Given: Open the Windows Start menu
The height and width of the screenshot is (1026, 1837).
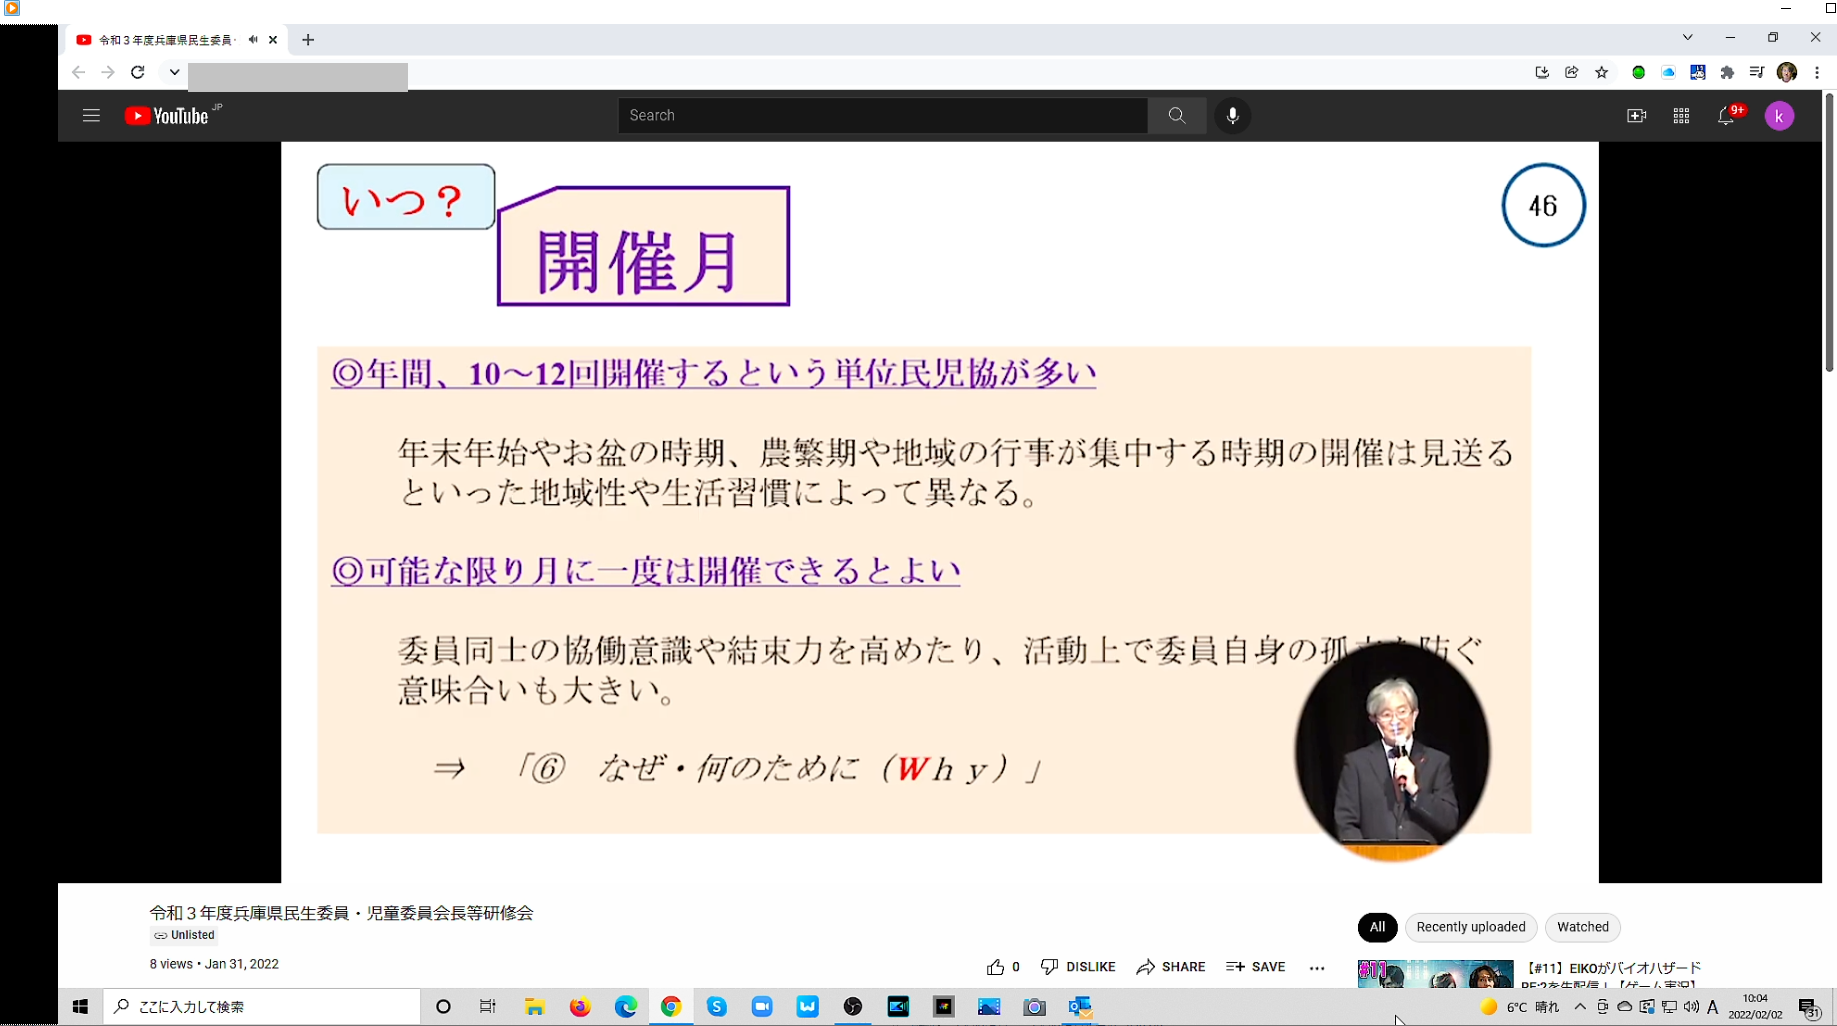Looking at the screenshot, I should click(80, 1007).
